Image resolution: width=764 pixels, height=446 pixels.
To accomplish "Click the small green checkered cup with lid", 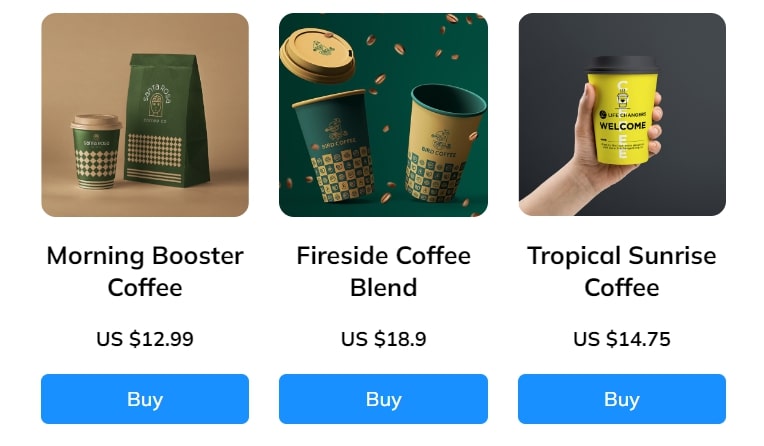I will [x=96, y=152].
